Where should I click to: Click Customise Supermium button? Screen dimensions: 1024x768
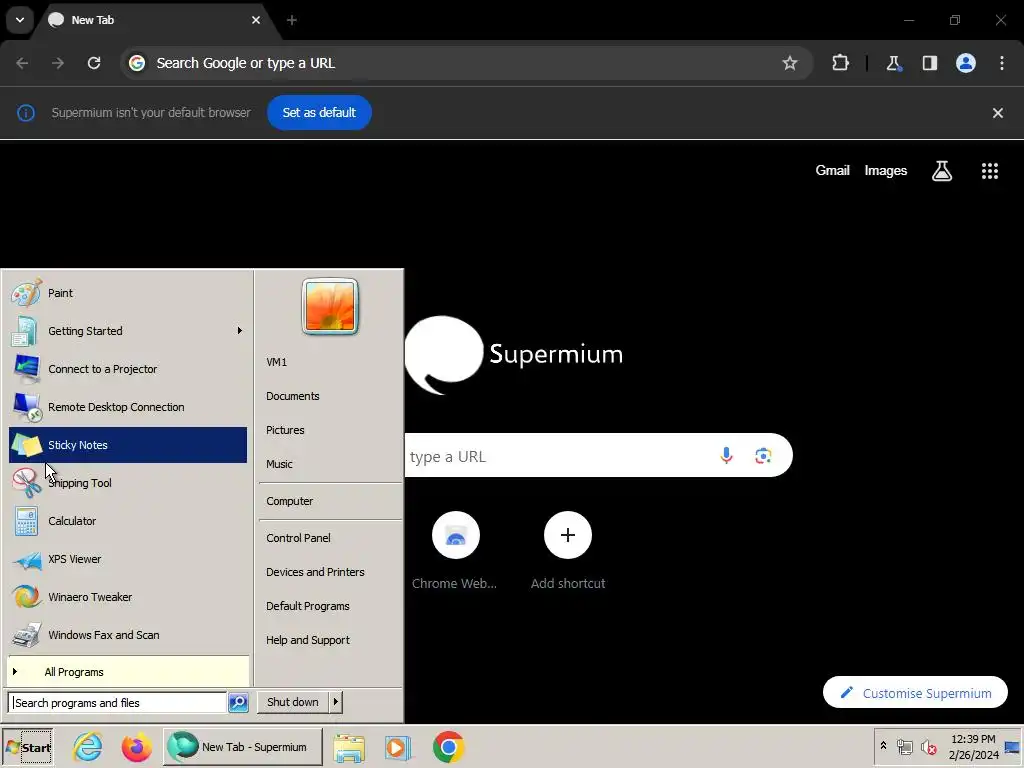point(915,693)
